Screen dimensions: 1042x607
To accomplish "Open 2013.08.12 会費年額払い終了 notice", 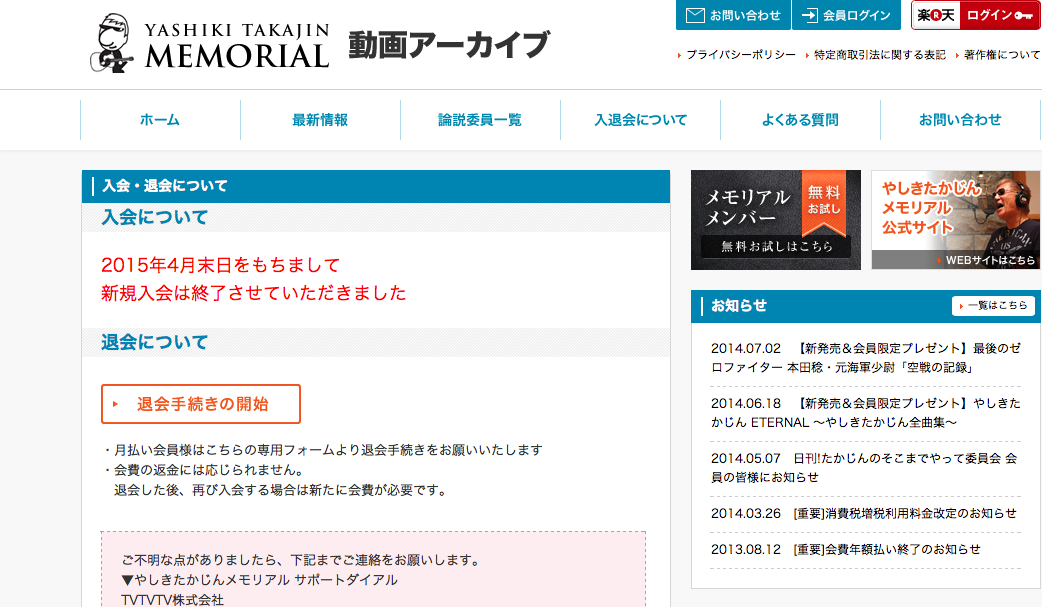I will 846,549.
